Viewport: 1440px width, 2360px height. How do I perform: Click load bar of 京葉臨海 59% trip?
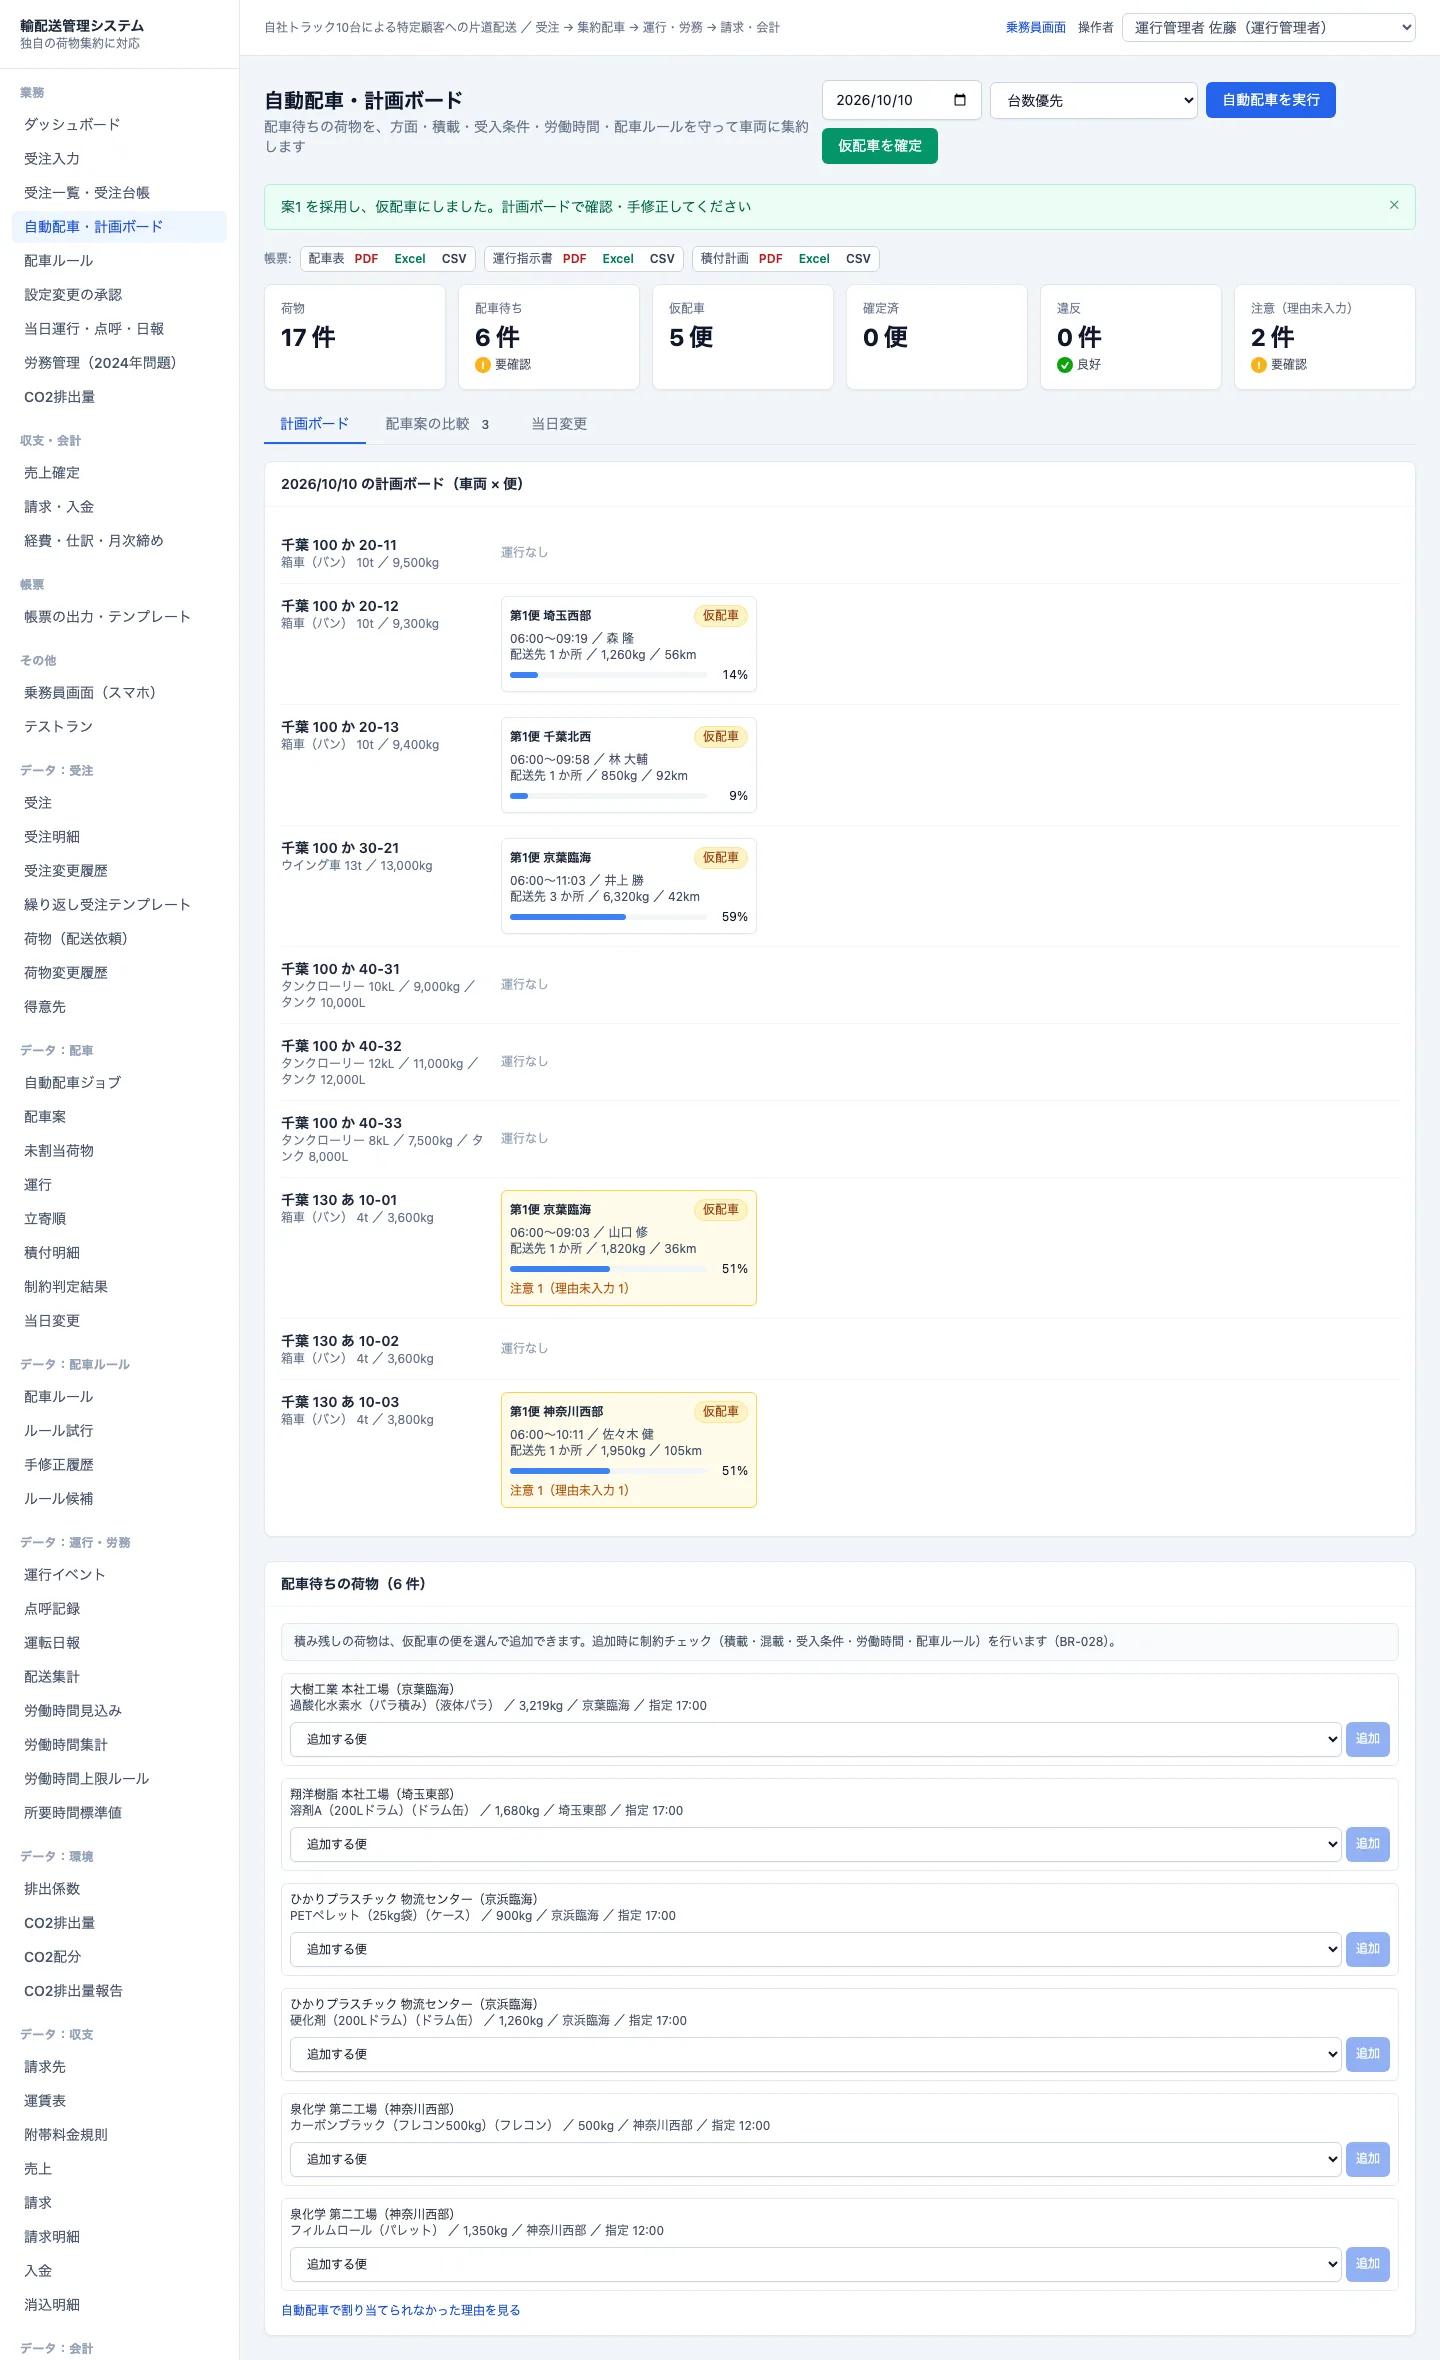point(608,917)
